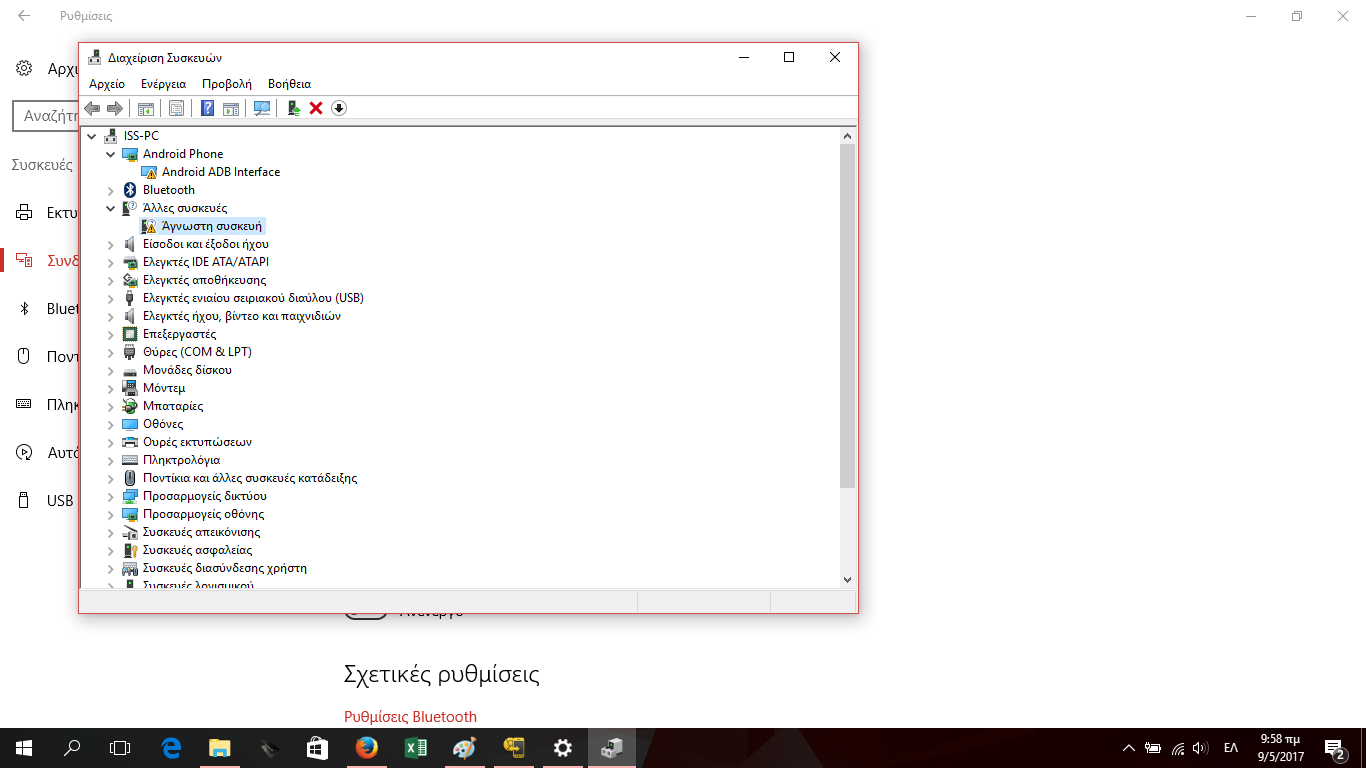Screen dimensions: 1366x768
Task: Open the Ενέργεια menu
Action: (163, 84)
